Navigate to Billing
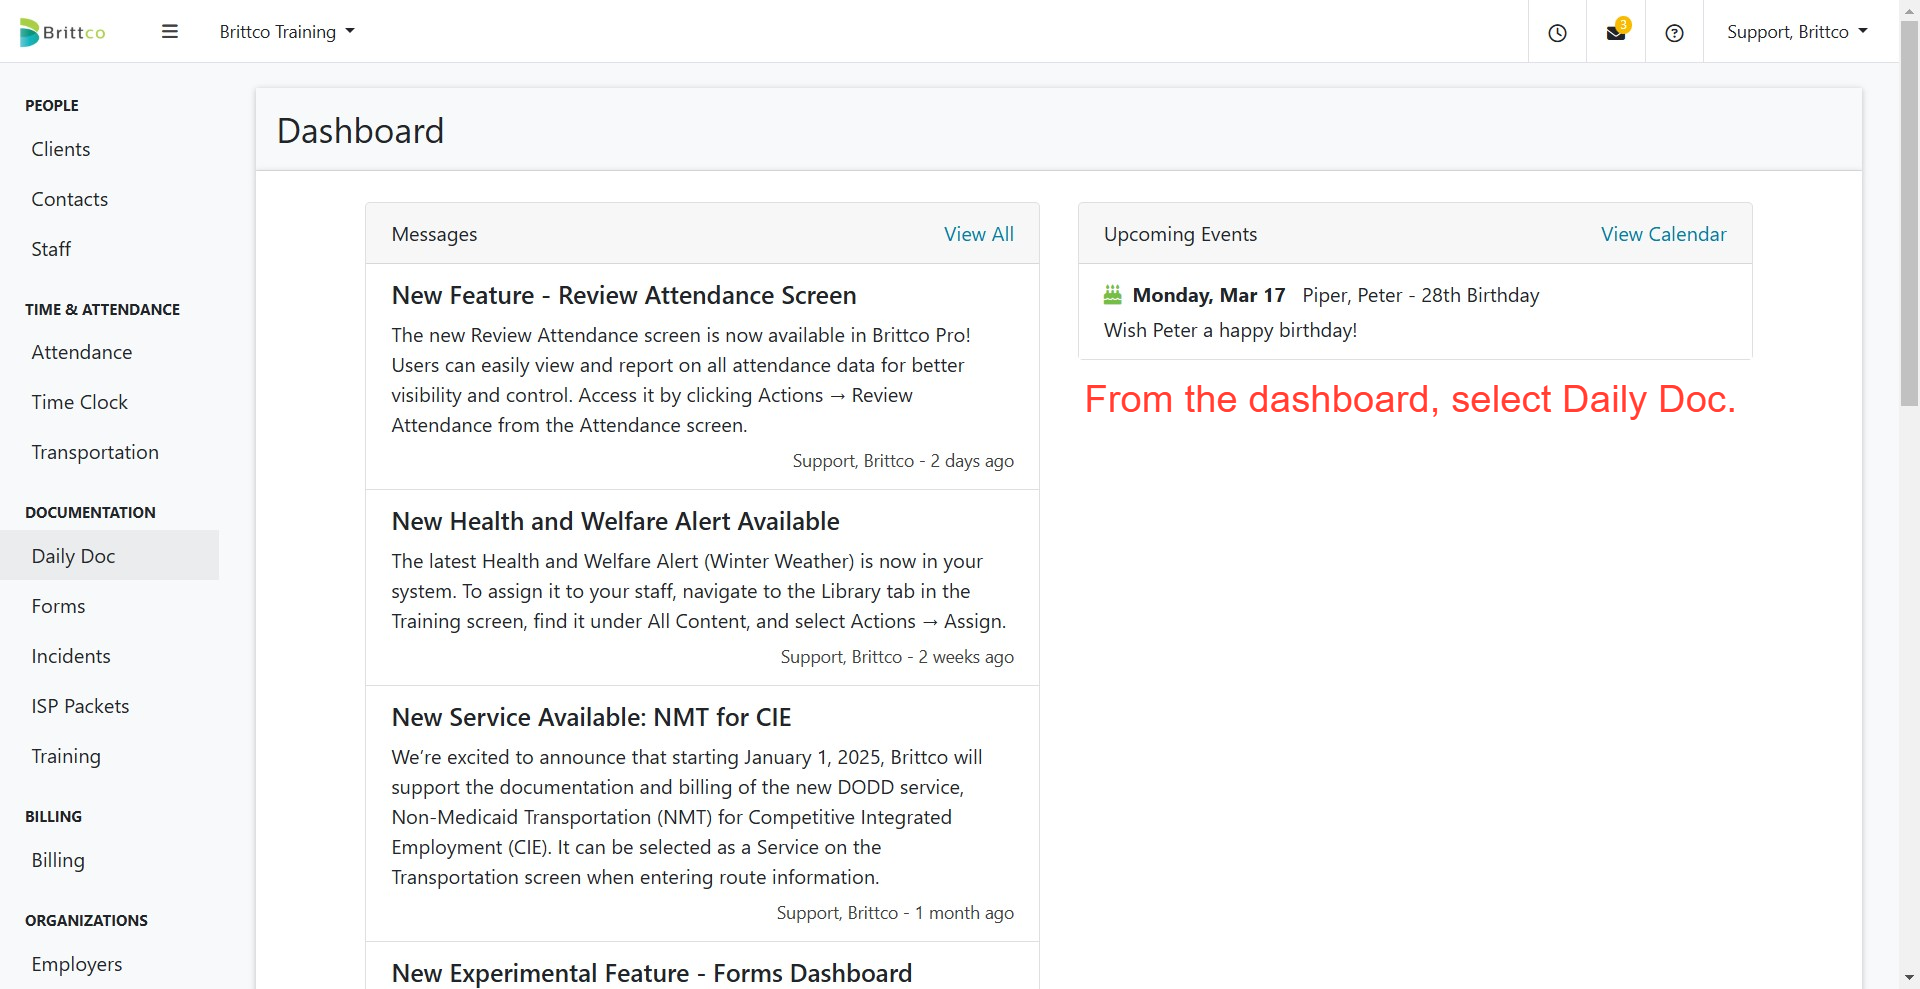Screen dimensions: 1920x989 point(58,860)
